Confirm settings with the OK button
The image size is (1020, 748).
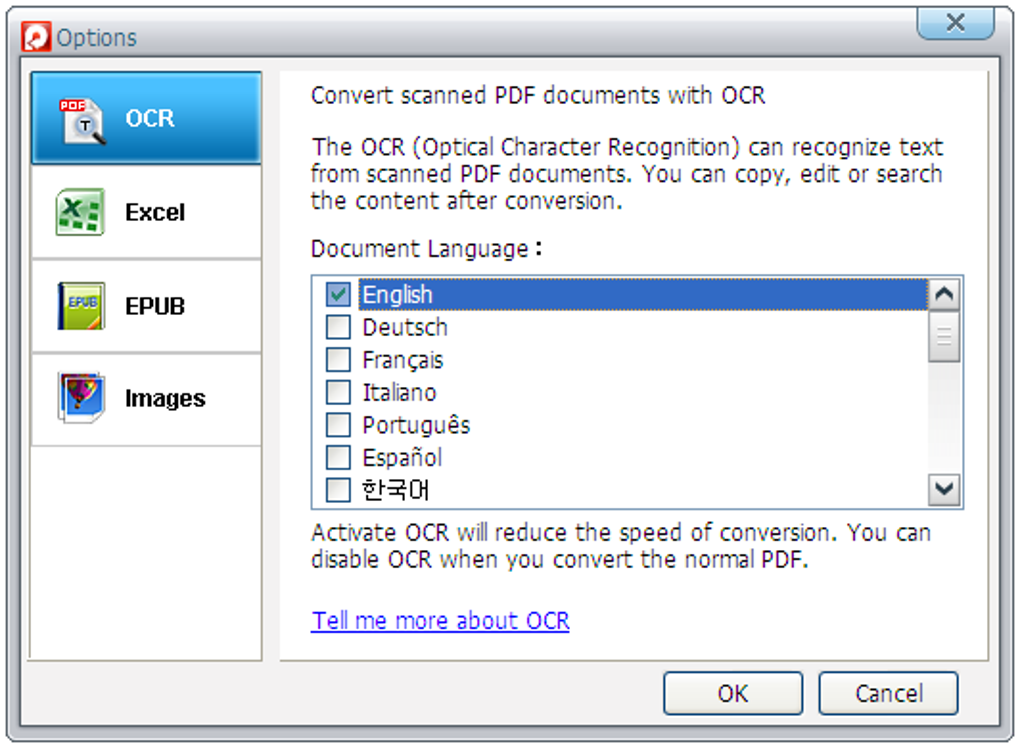tap(732, 693)
